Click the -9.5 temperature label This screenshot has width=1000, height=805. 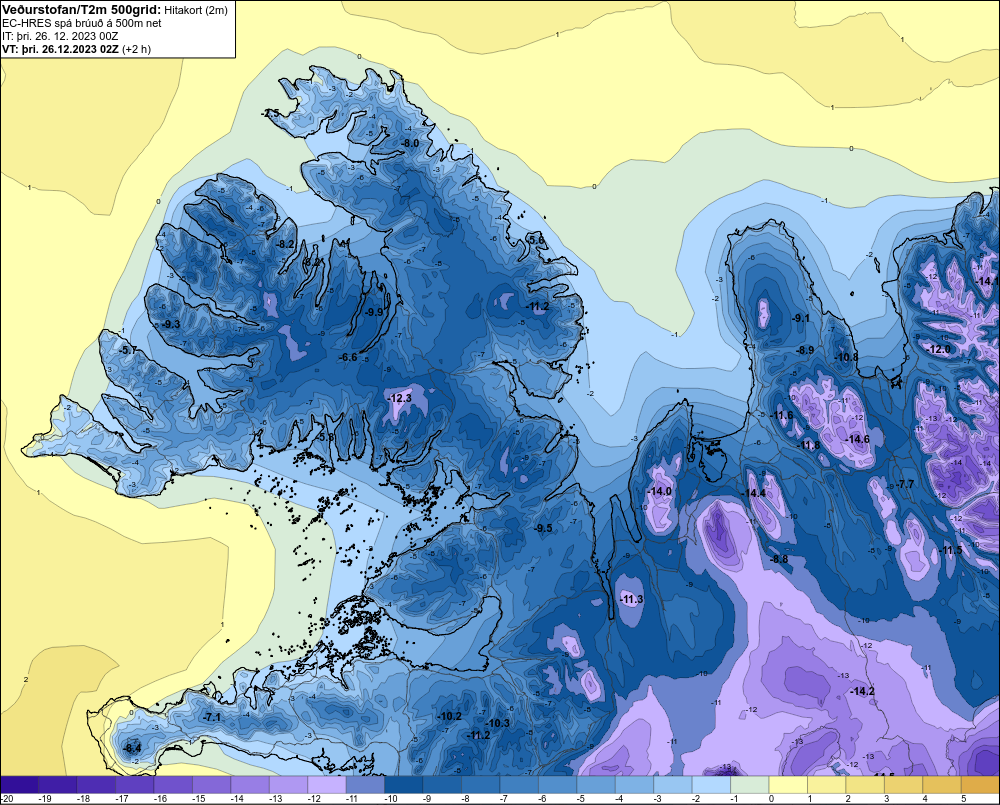(x=543, y=528)
